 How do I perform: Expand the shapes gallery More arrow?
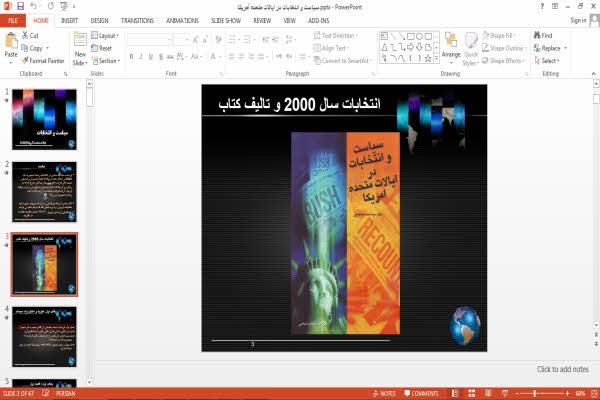436,58
